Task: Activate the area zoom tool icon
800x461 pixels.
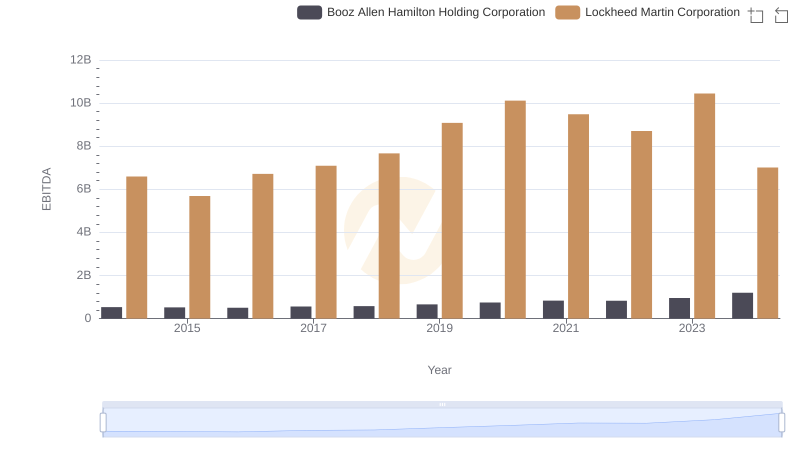Action: coord(756,15)
